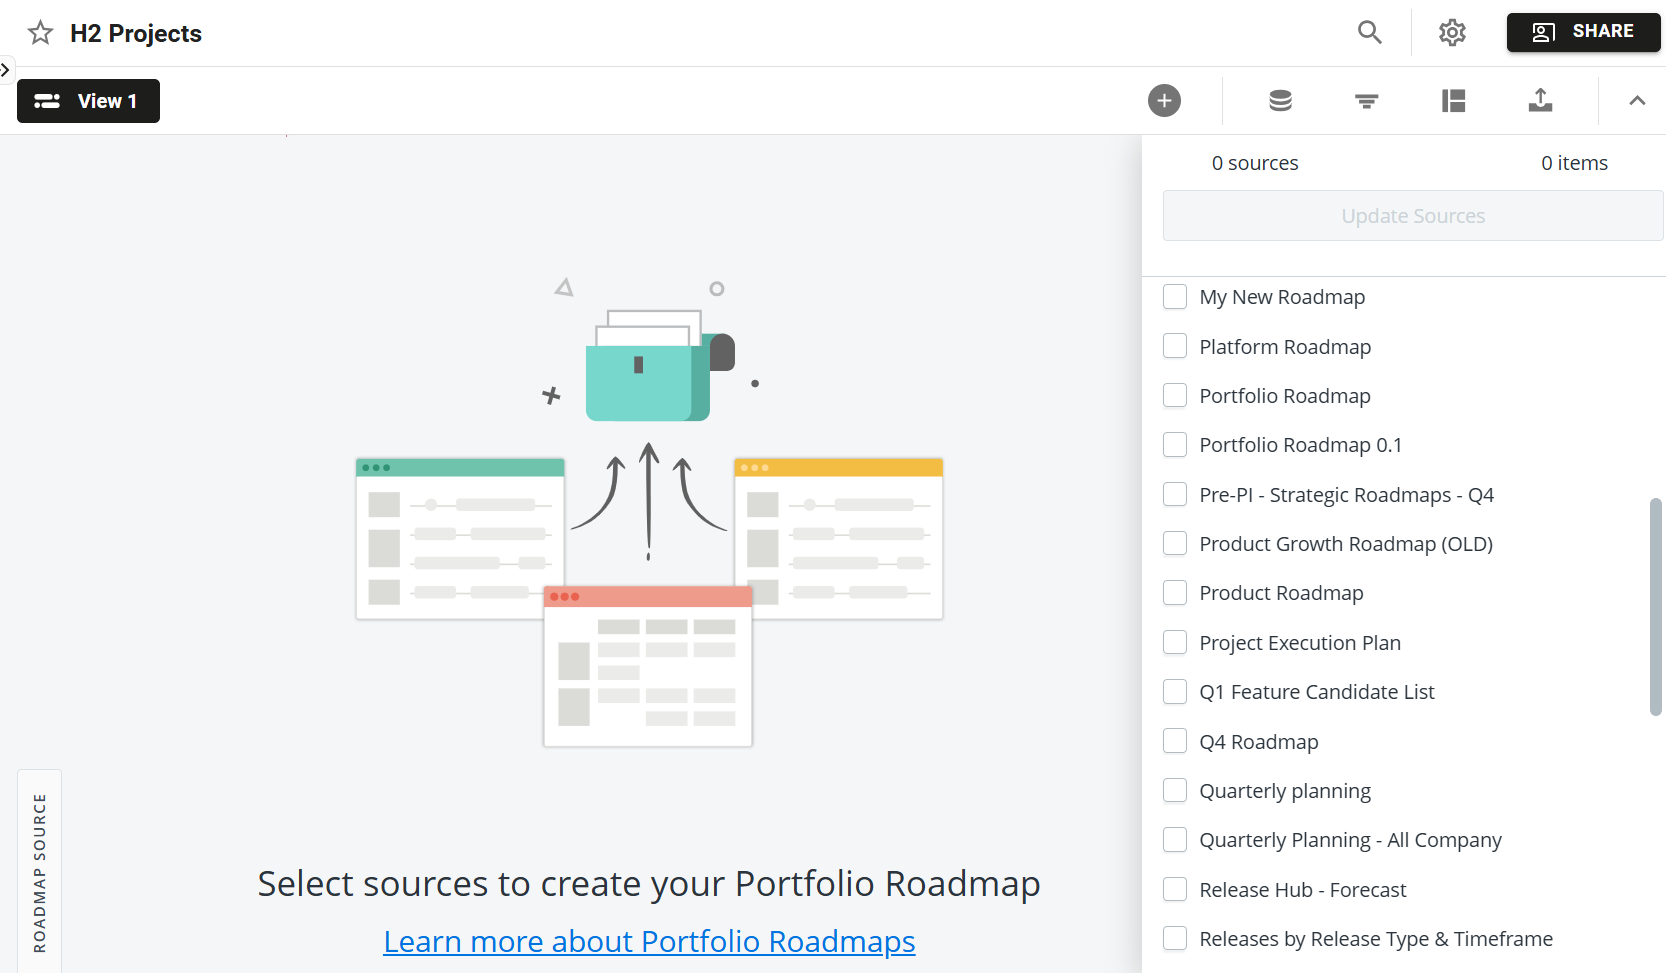Click the SHARE button

pyautogui.click(x=1583, y=32)
